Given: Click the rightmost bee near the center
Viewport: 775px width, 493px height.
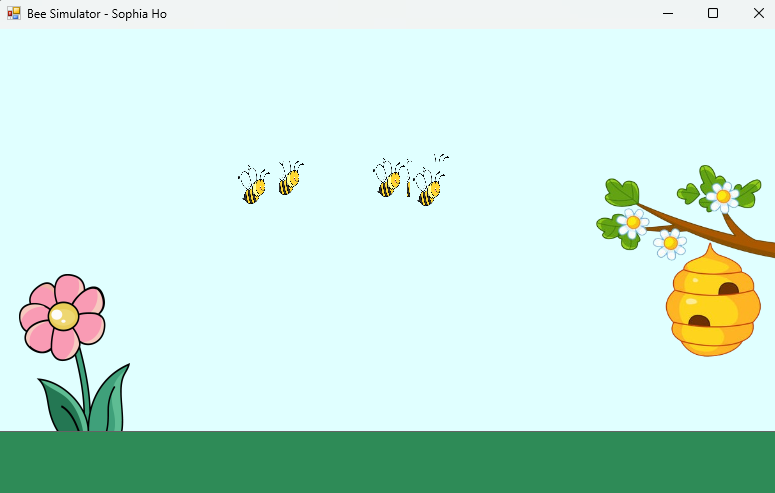Looking at the screenshot, I should 430,187.
